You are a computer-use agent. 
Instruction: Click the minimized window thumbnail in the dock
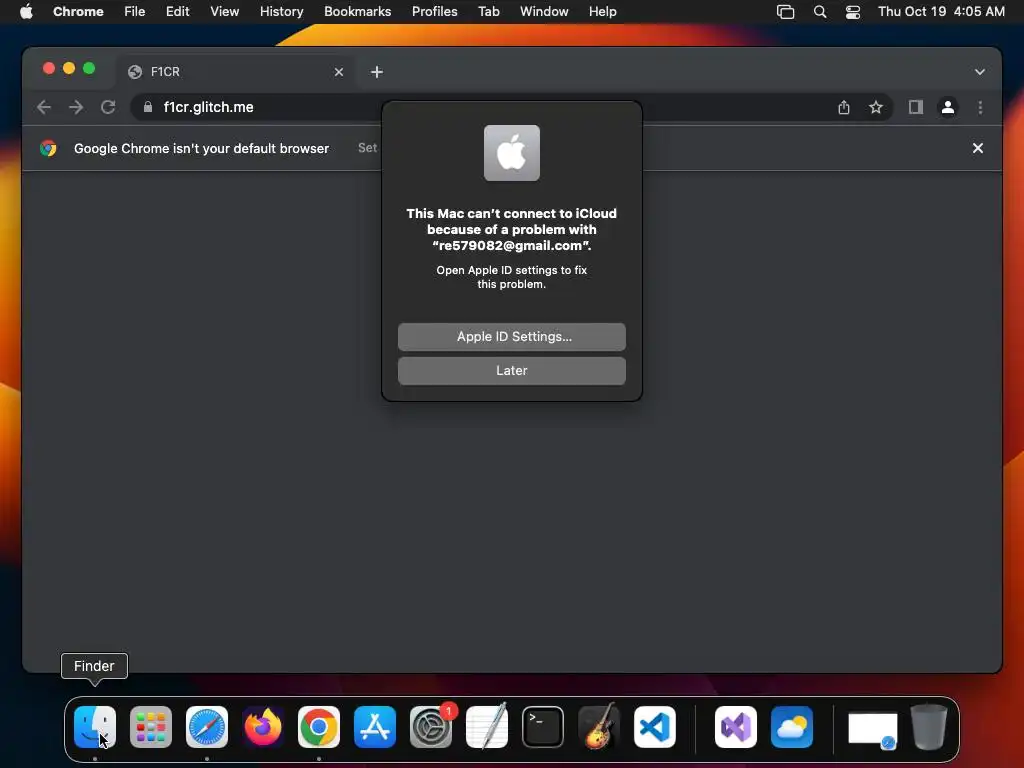point(872,729)
